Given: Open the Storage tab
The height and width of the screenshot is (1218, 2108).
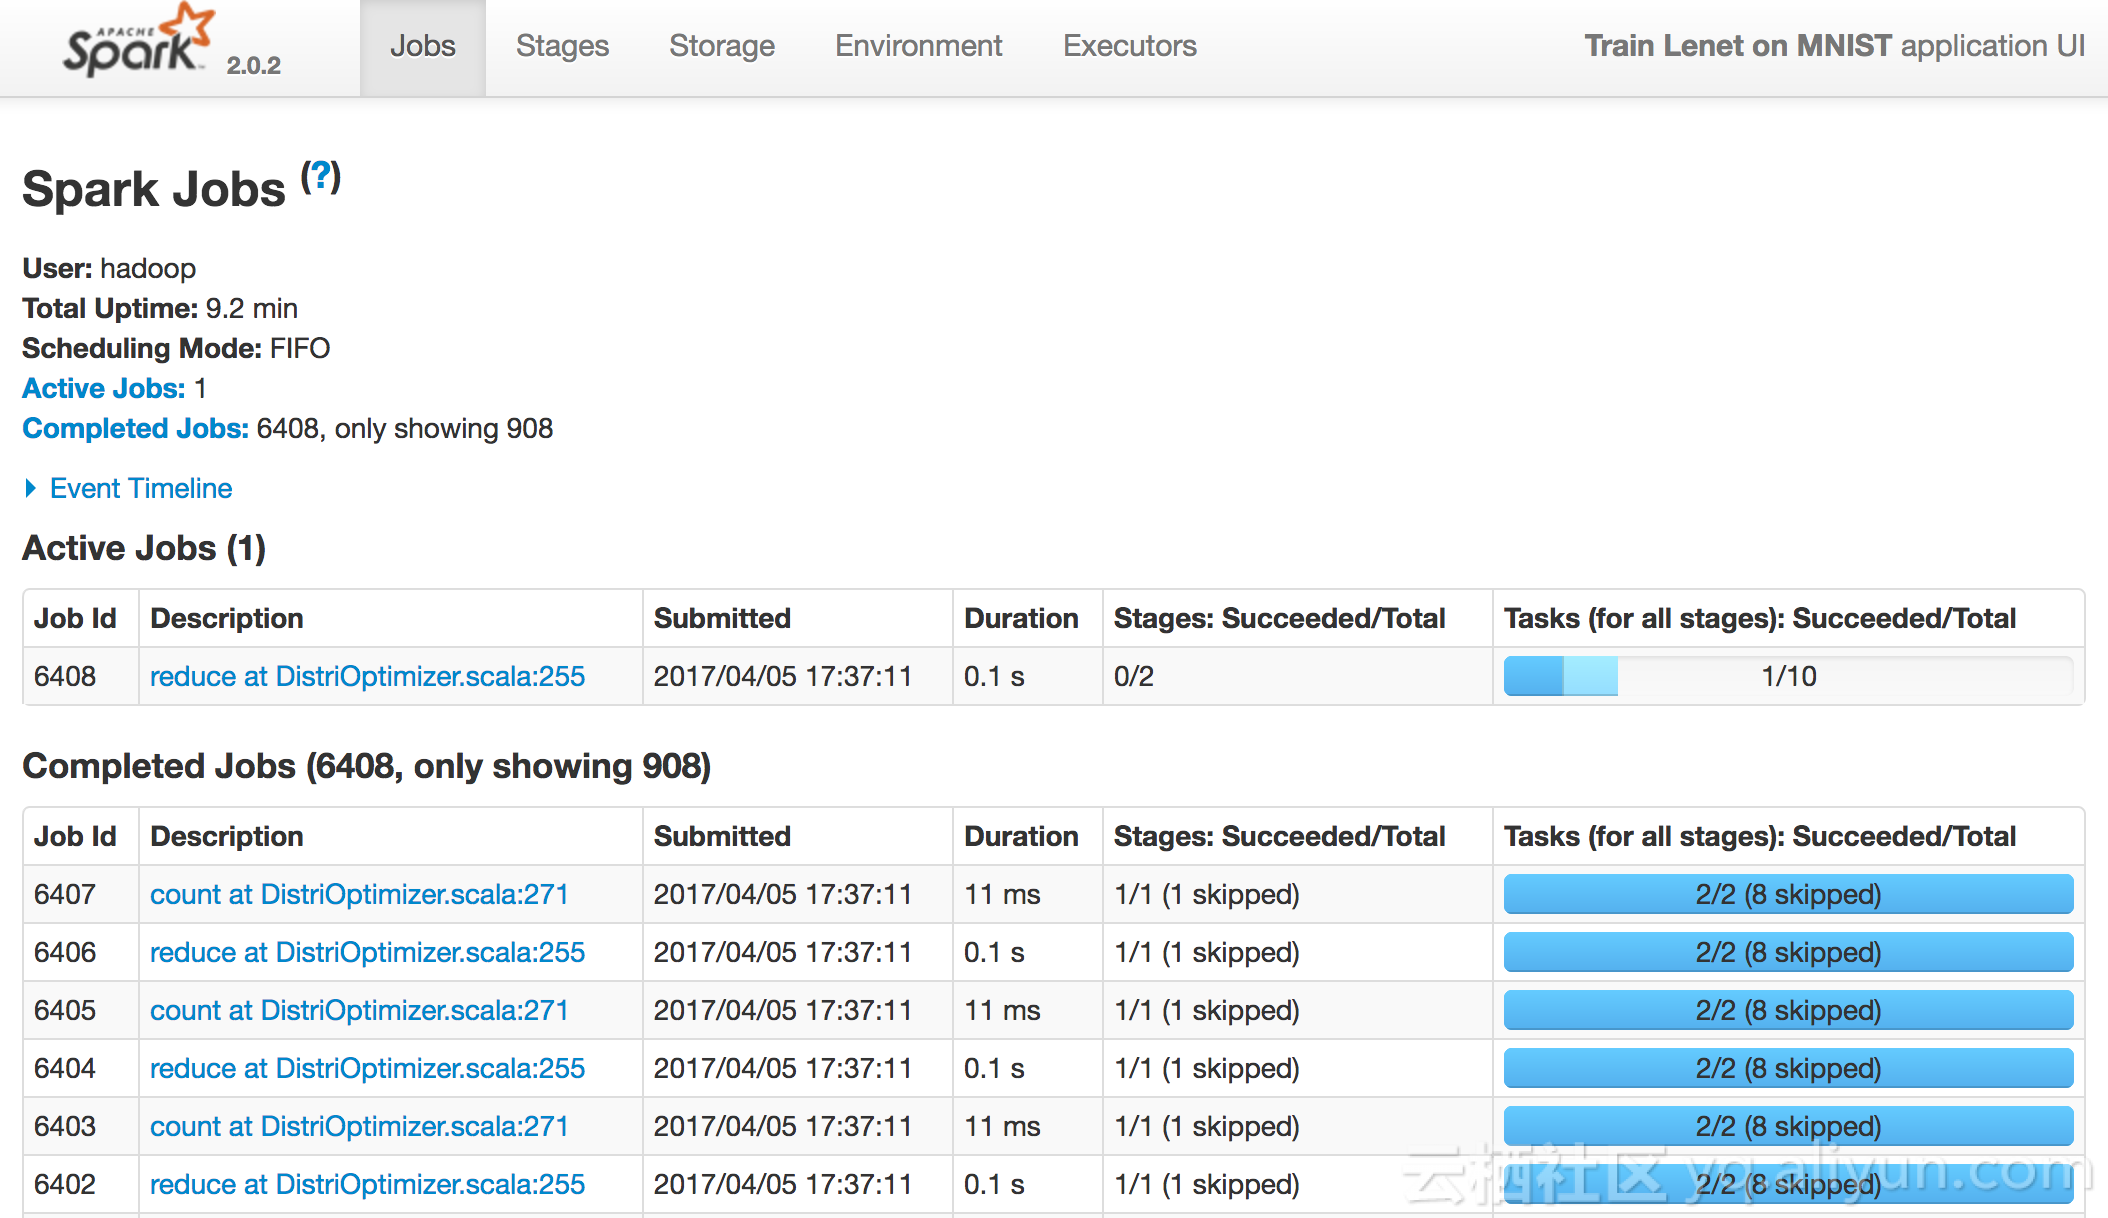Looking at the screenshot, I should pos(721,46).
